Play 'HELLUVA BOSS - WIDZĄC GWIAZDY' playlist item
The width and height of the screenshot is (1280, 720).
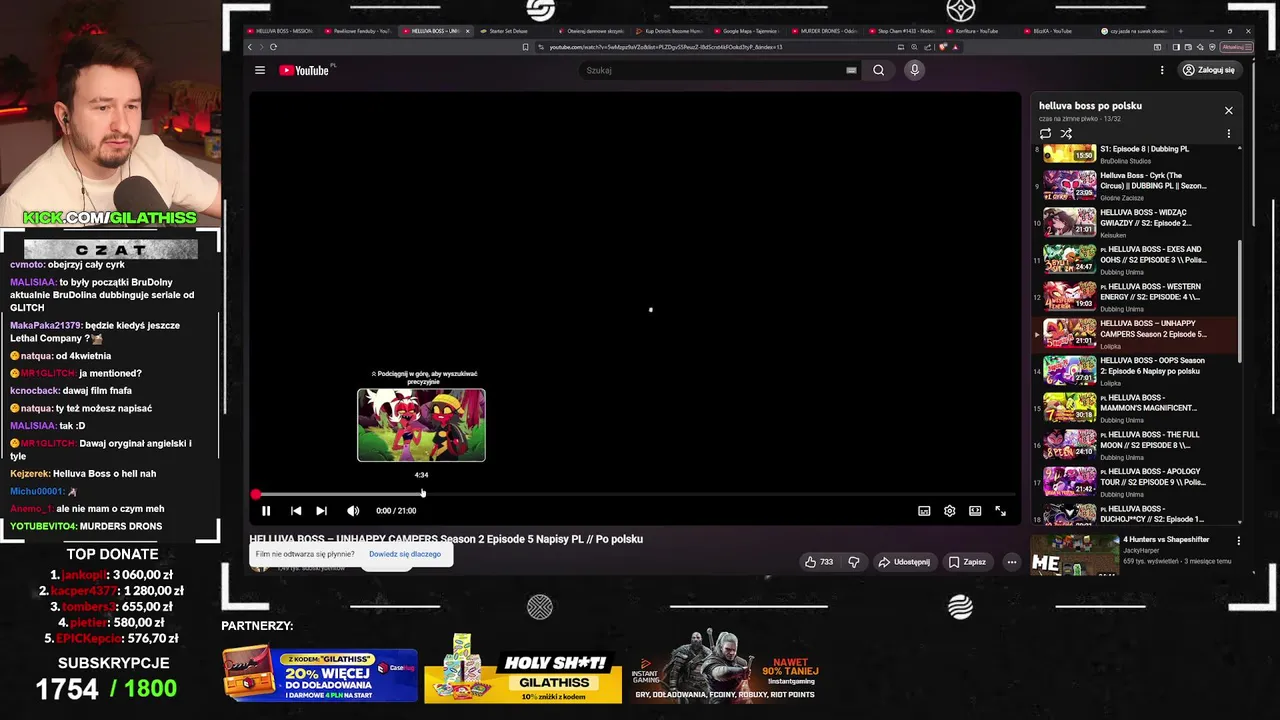tap(1135, 223)
